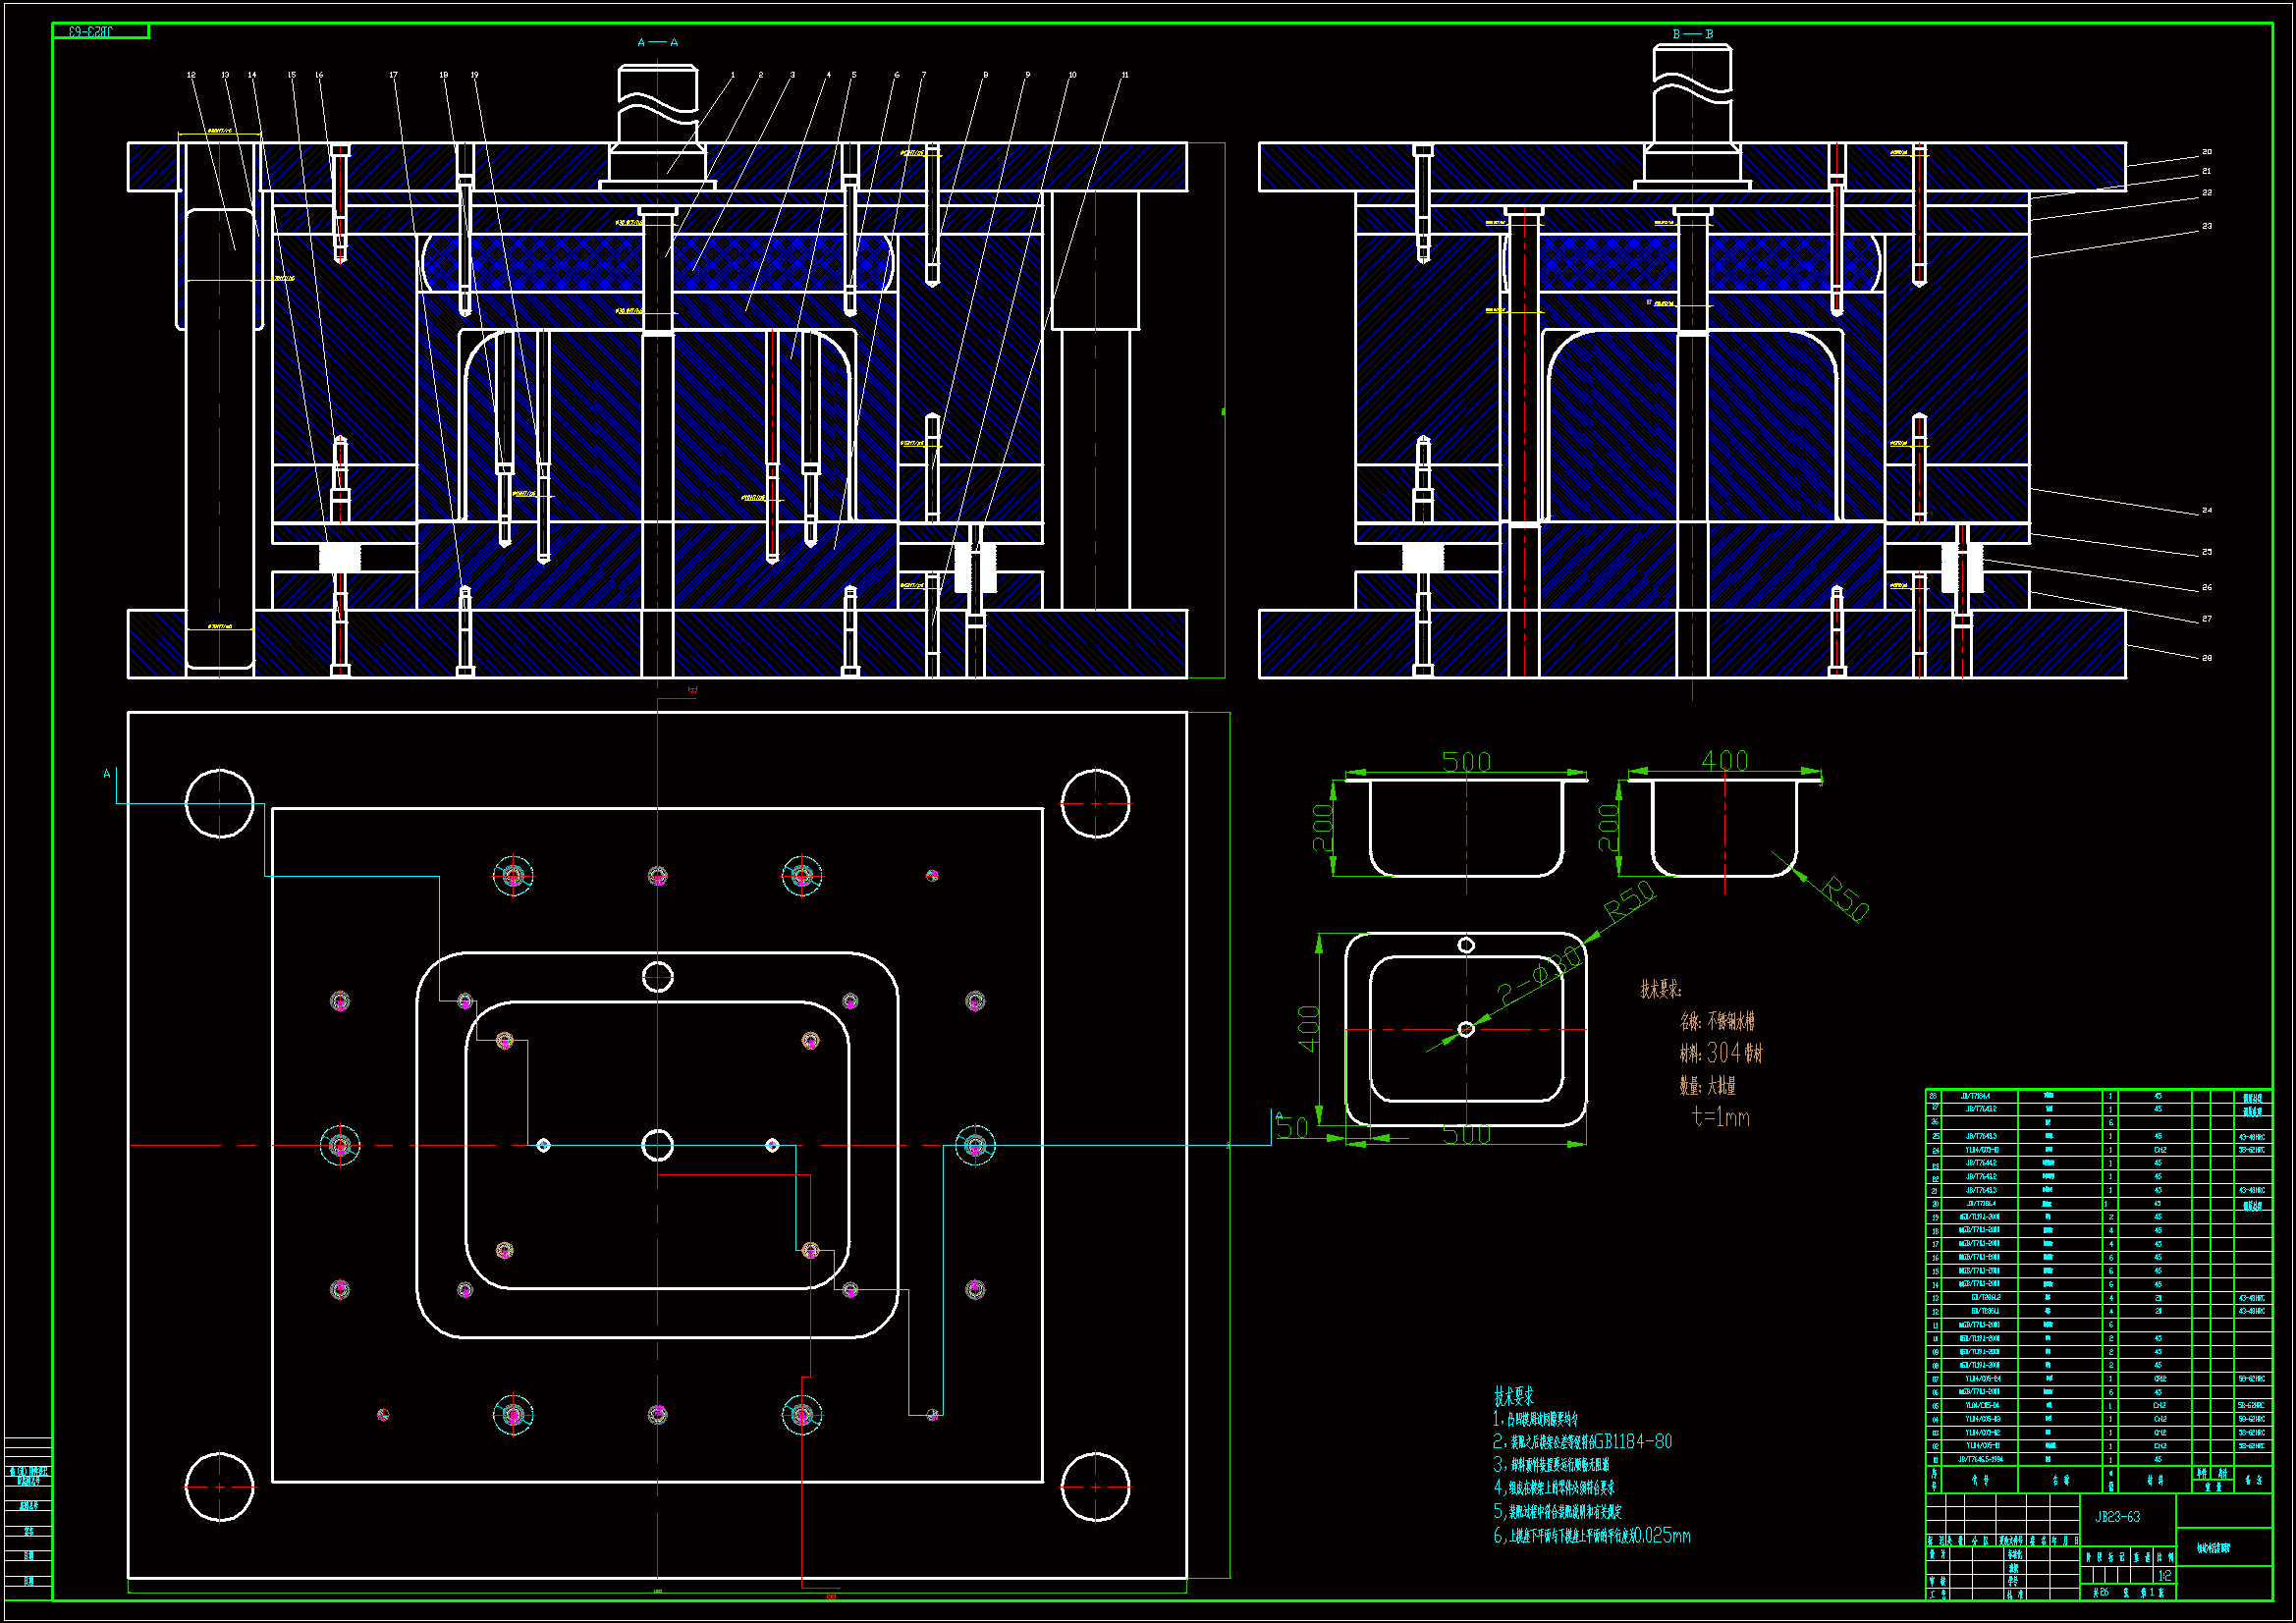The width and height of the screenshot is (2296, 1623).
Task: Select the rotated JB23-63 label in top-left corner
Action: 90,32
